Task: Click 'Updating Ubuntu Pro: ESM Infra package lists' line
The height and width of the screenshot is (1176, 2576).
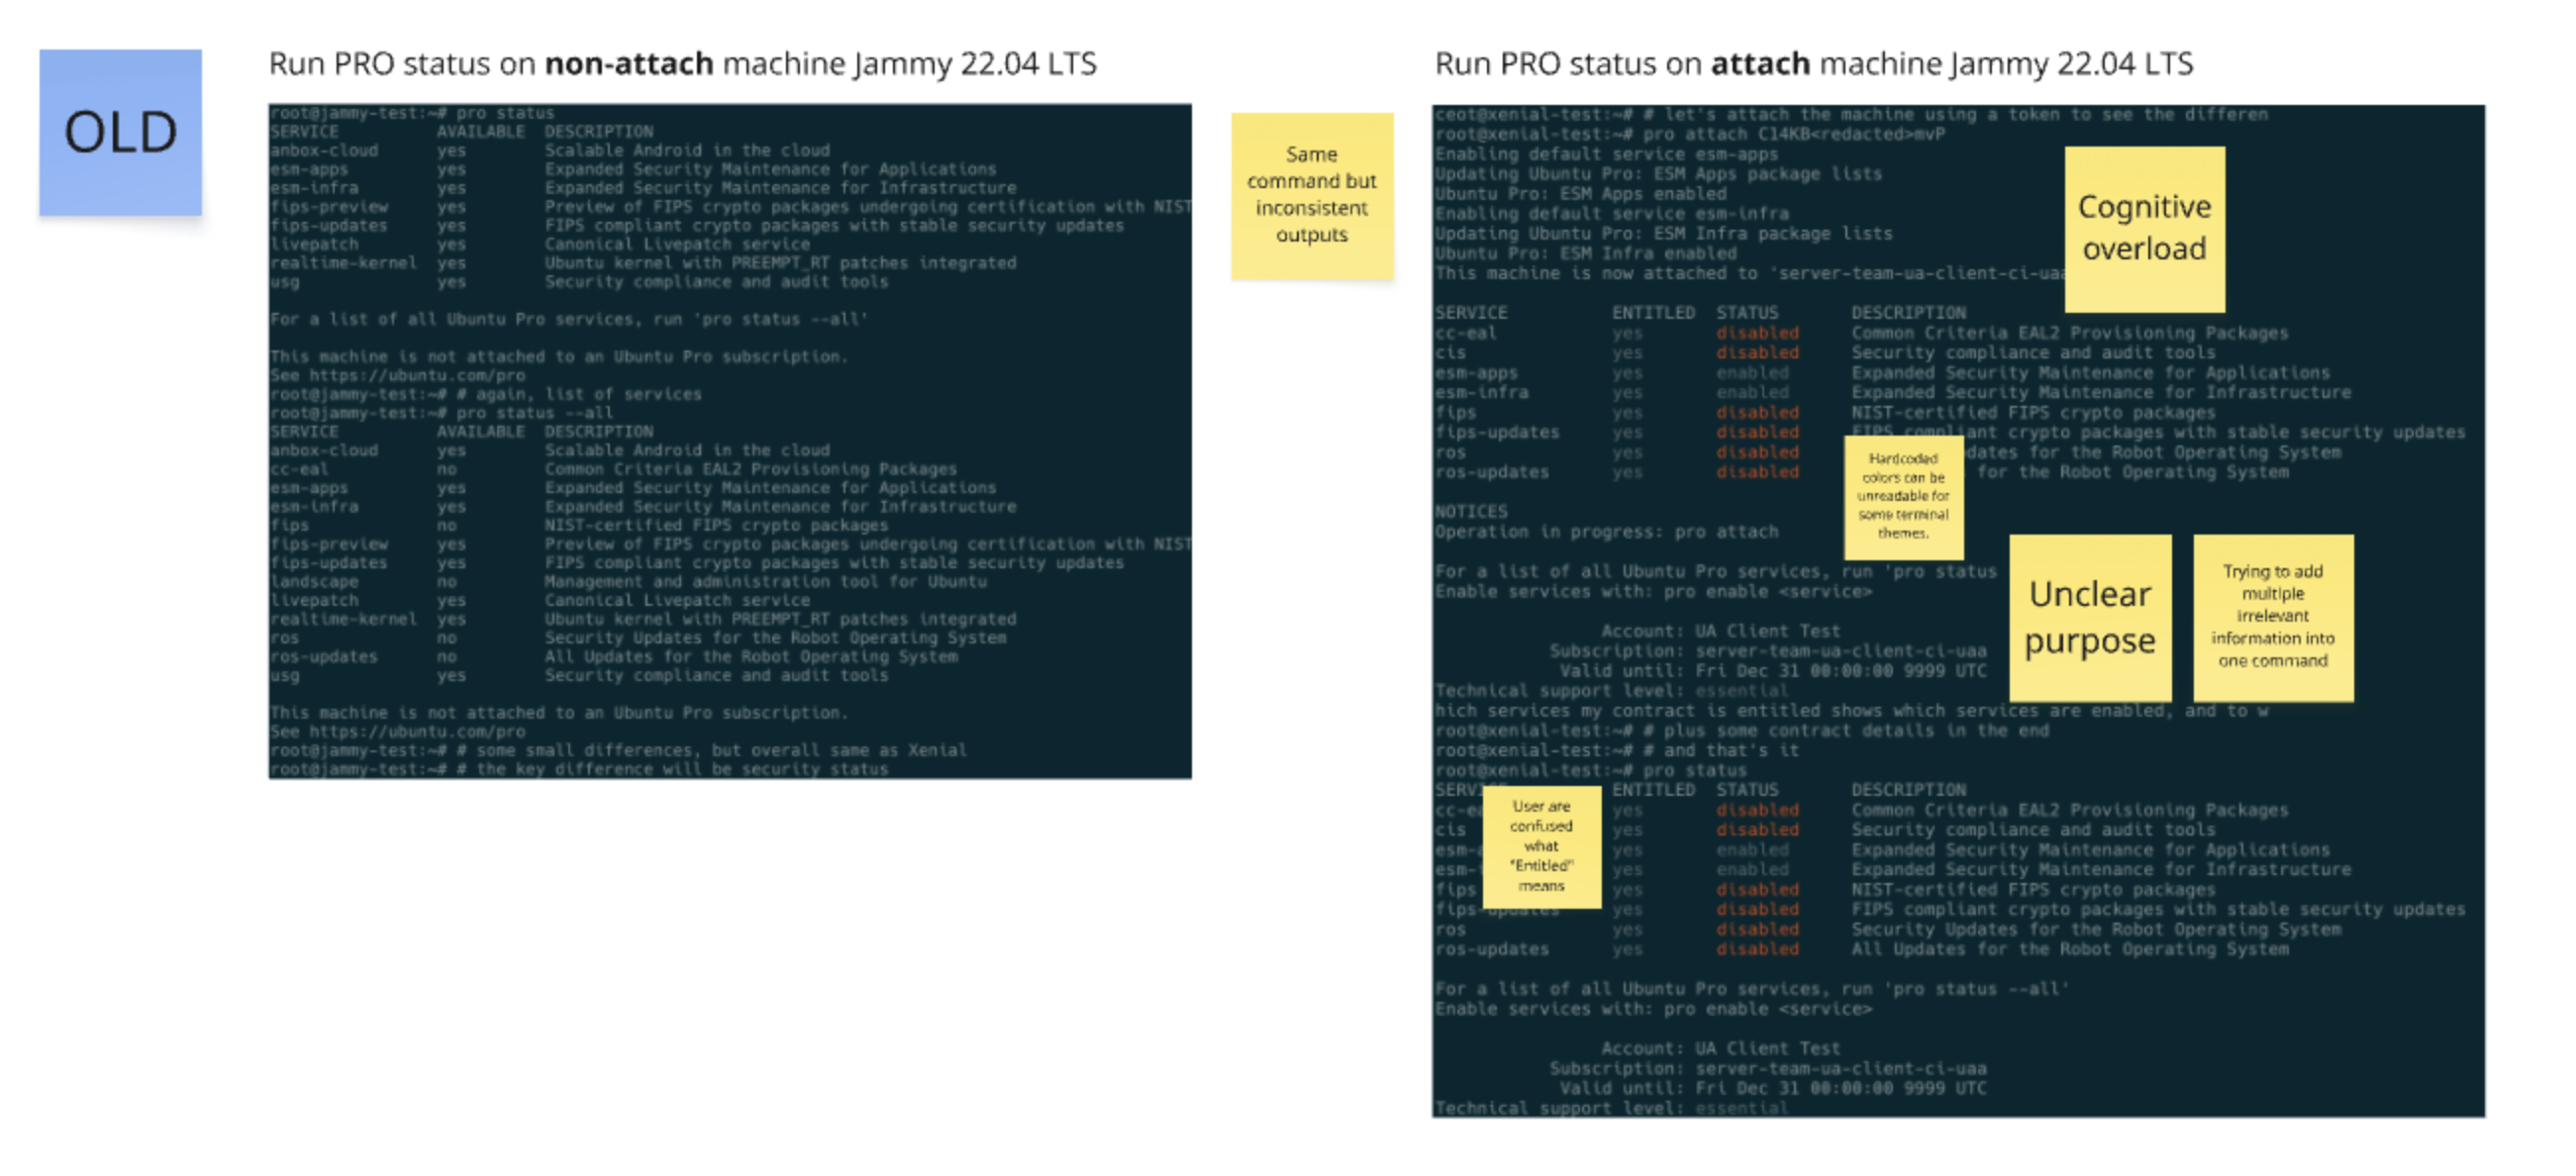Action: click(x=1663, y=233)
